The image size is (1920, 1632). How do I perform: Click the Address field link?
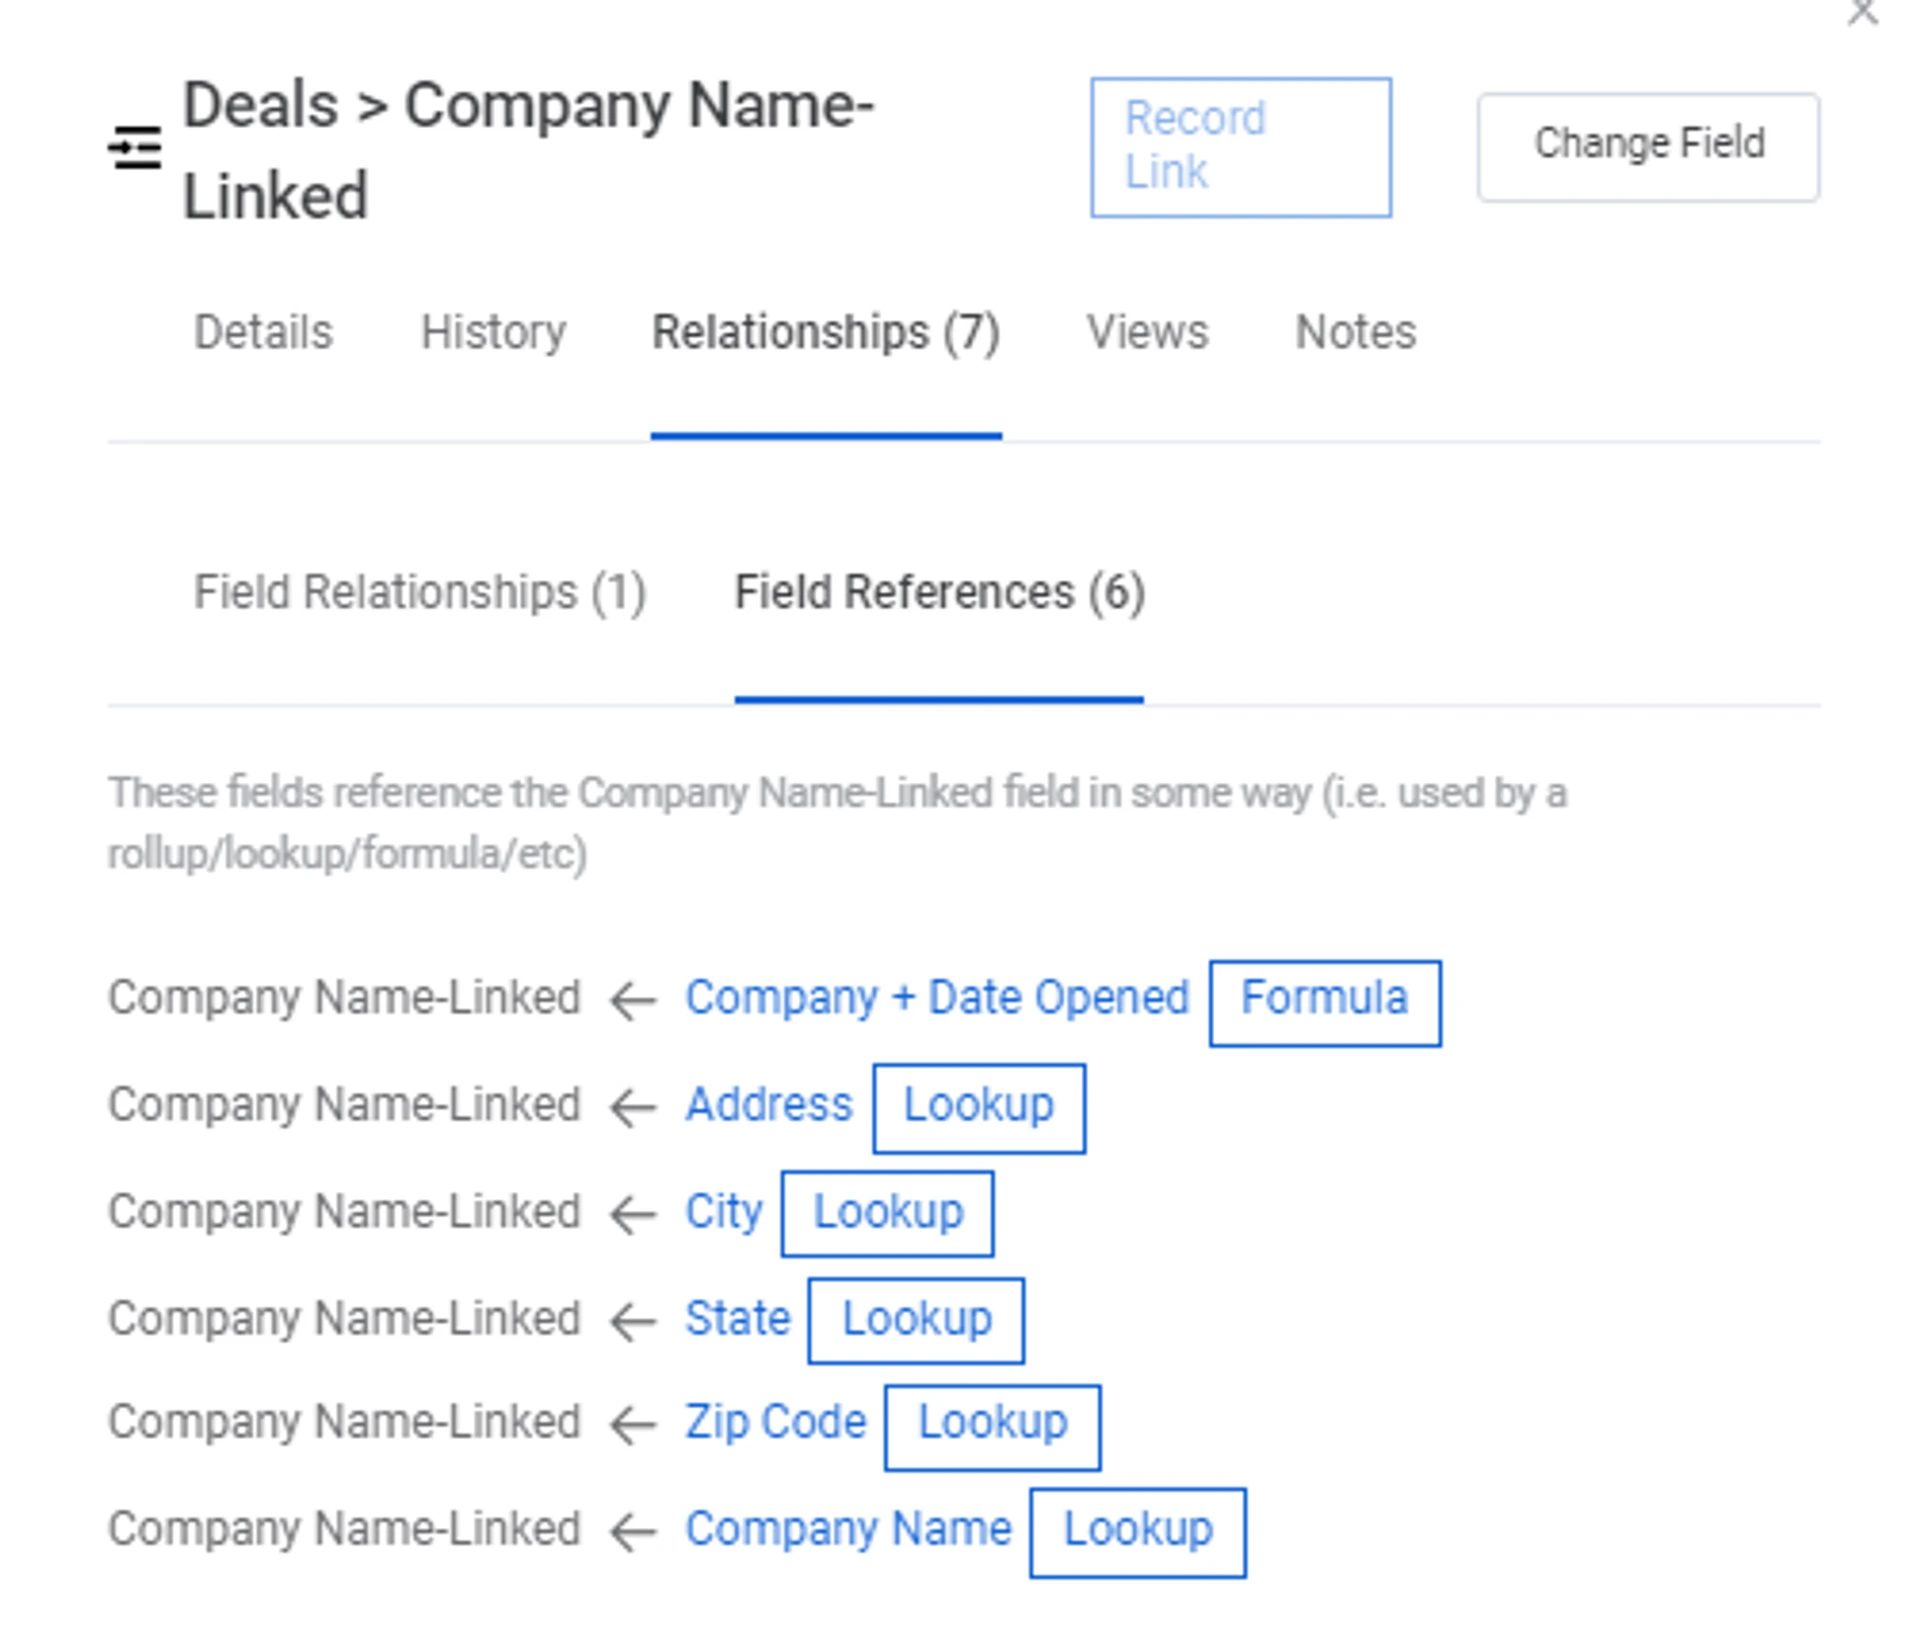(x=768, y=1105)
